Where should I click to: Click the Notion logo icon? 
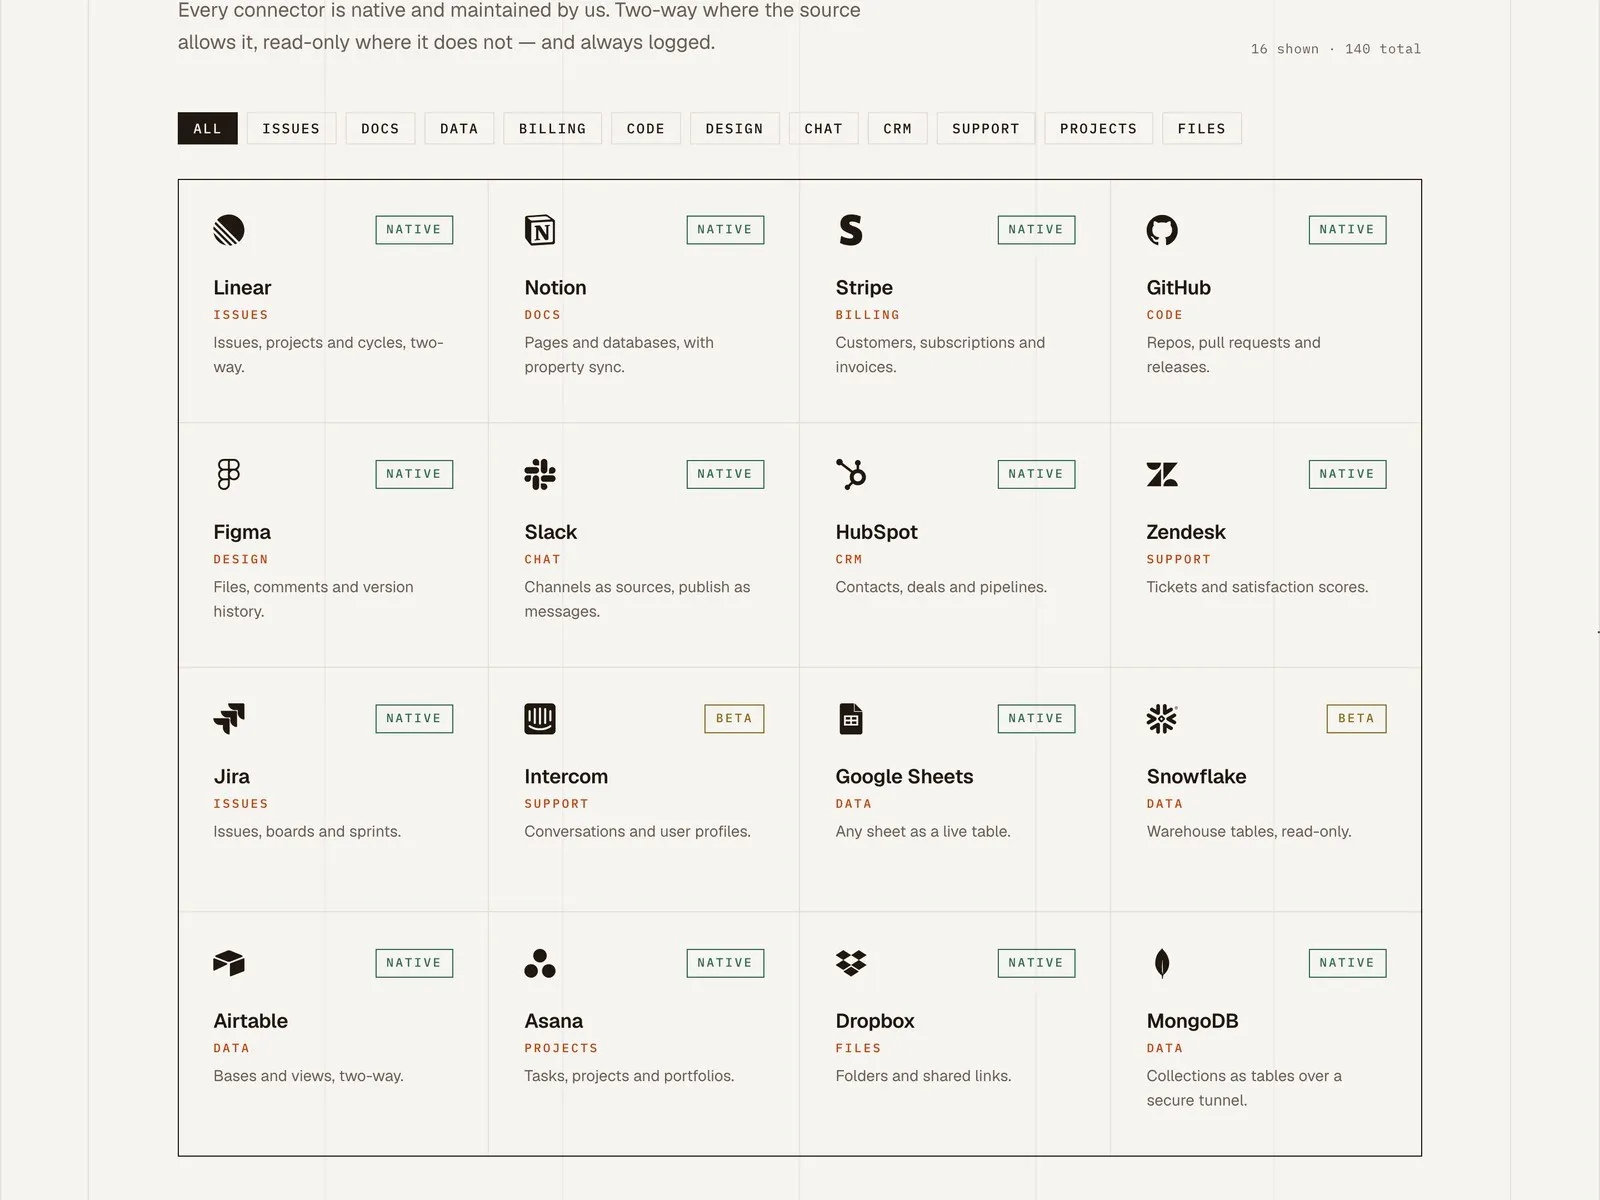540,230
